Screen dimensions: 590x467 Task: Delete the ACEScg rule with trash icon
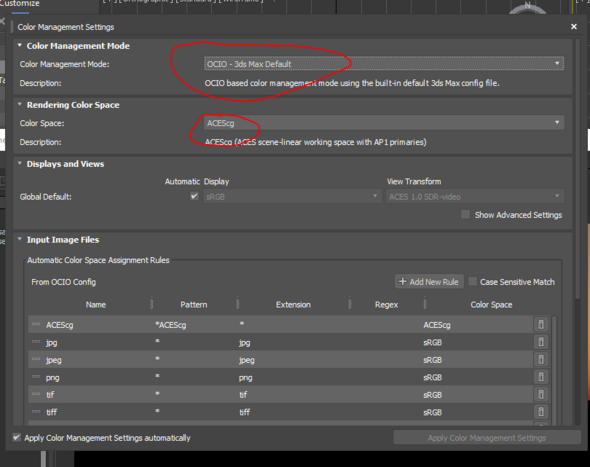click(541, 324)
